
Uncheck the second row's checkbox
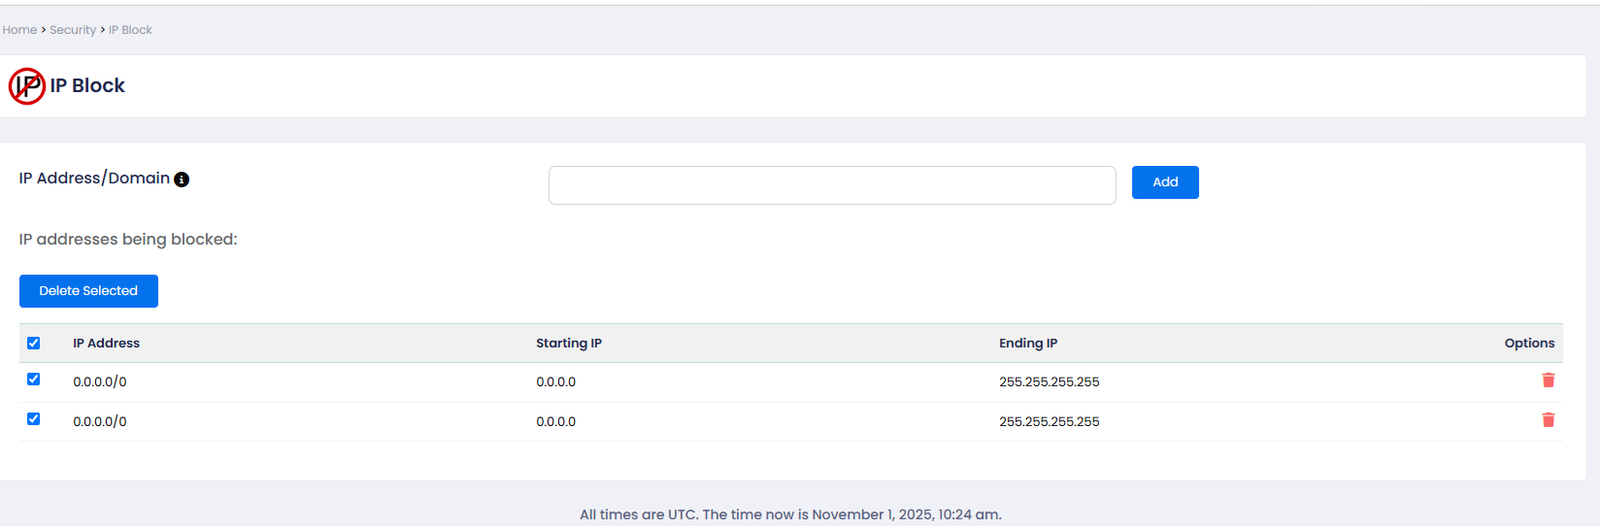[34, 419]
